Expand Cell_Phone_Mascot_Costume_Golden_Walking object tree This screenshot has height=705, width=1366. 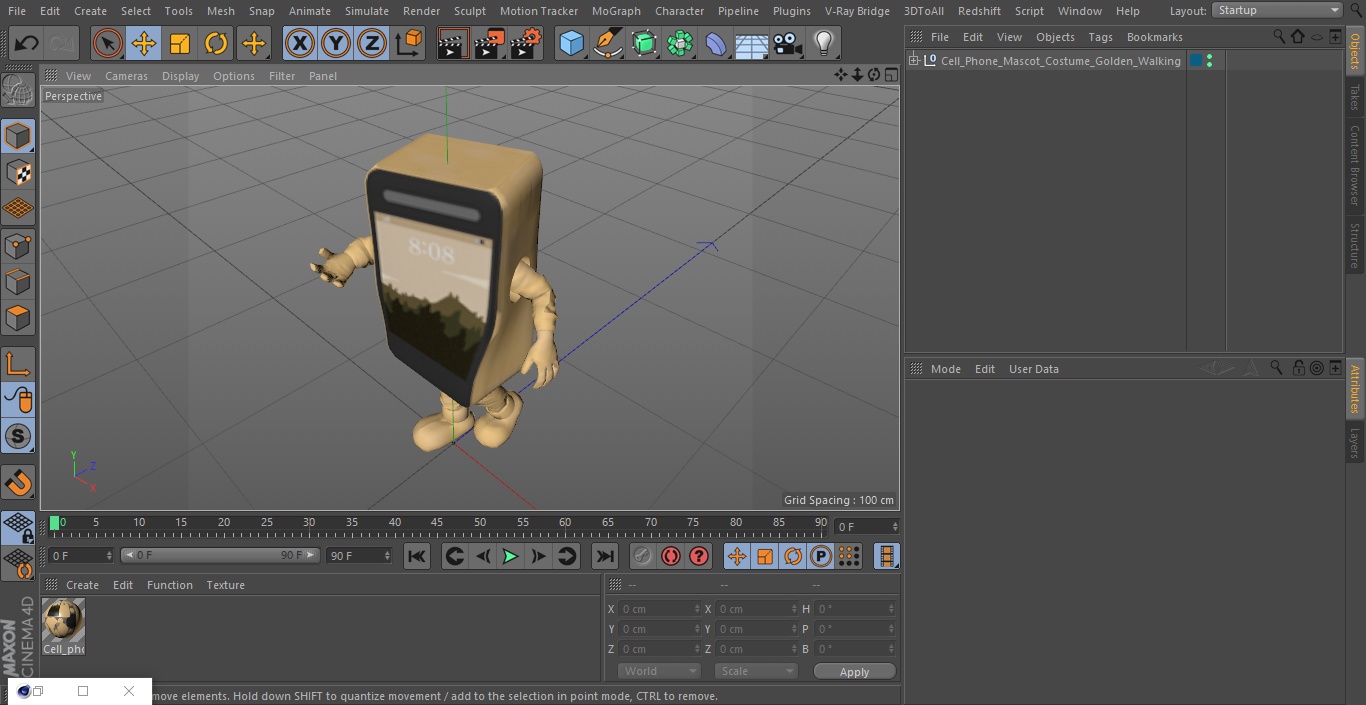913,61
